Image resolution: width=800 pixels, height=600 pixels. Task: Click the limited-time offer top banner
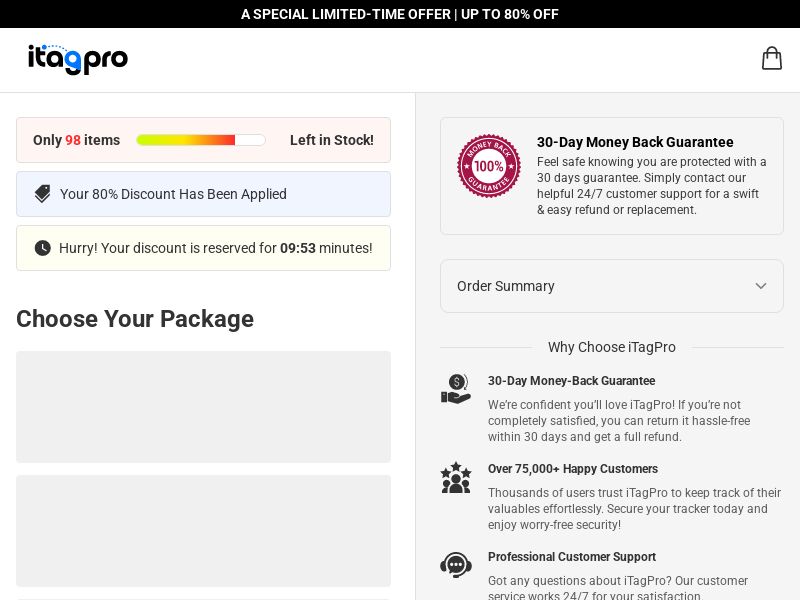[400, 14]
